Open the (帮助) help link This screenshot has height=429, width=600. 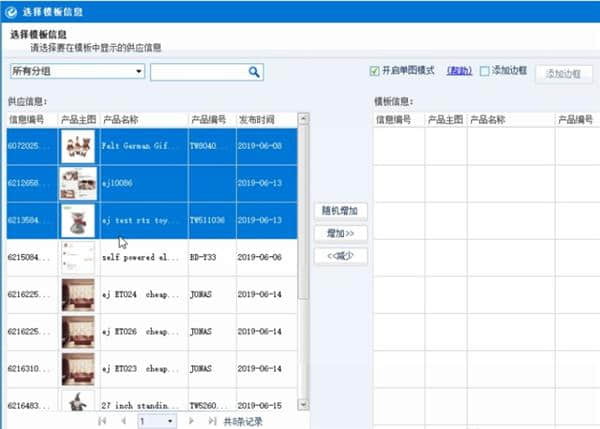pos(459,71)
